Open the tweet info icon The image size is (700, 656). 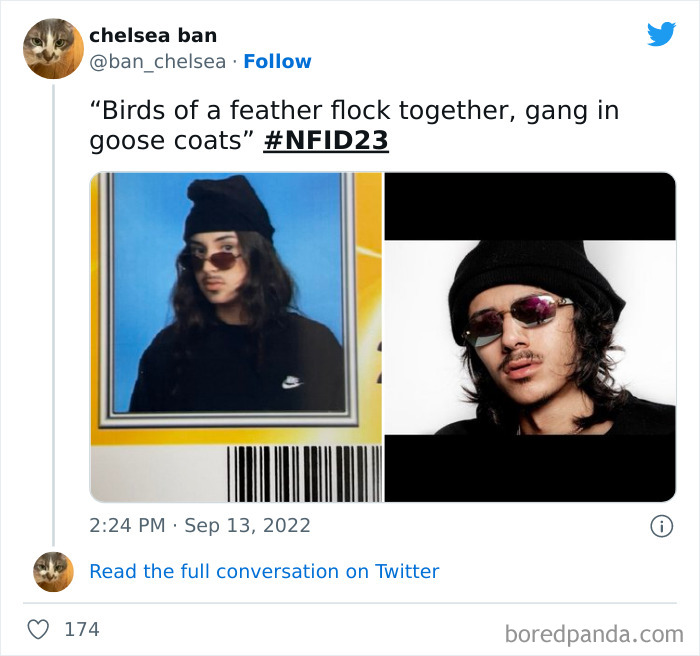tap(661, 526)
